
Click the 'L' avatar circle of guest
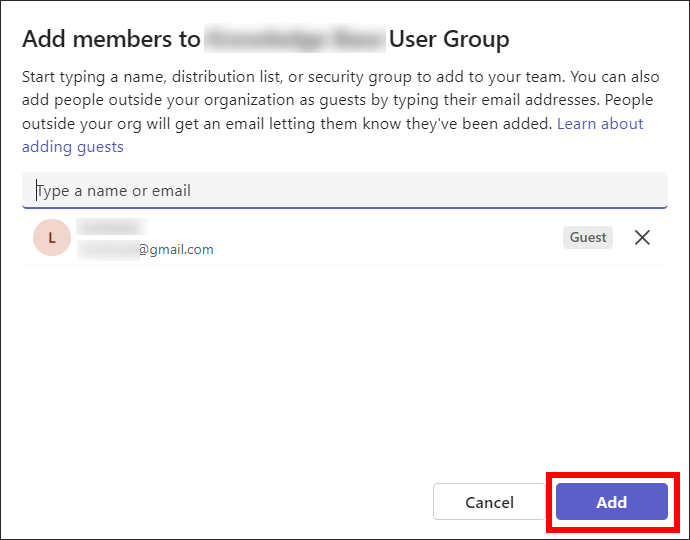52,238
